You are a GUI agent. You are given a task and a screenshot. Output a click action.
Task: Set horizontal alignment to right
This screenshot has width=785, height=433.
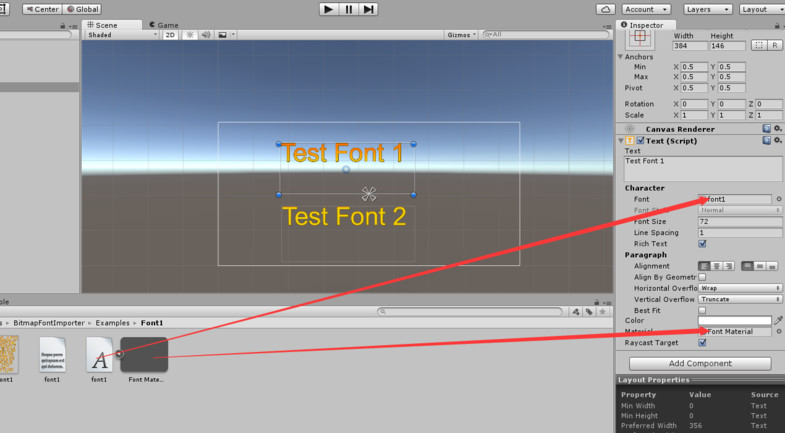tap(729, 266)
